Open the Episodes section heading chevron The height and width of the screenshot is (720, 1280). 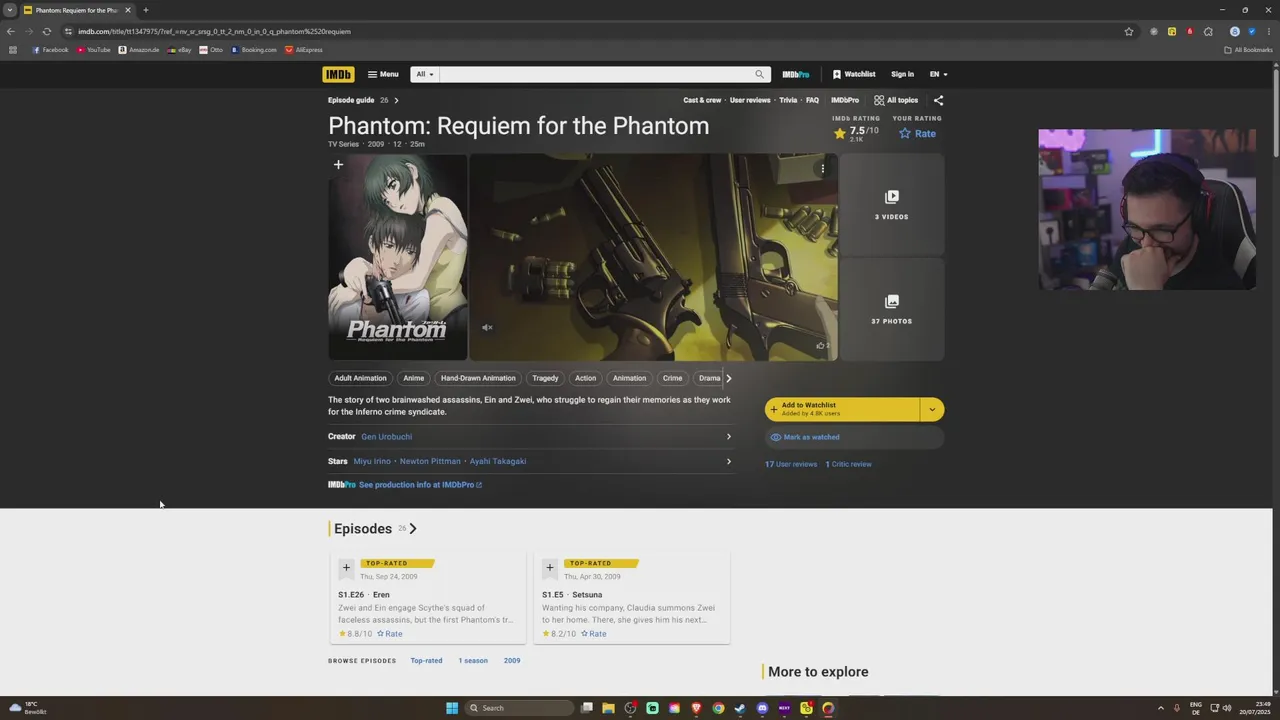click(413, 529)
